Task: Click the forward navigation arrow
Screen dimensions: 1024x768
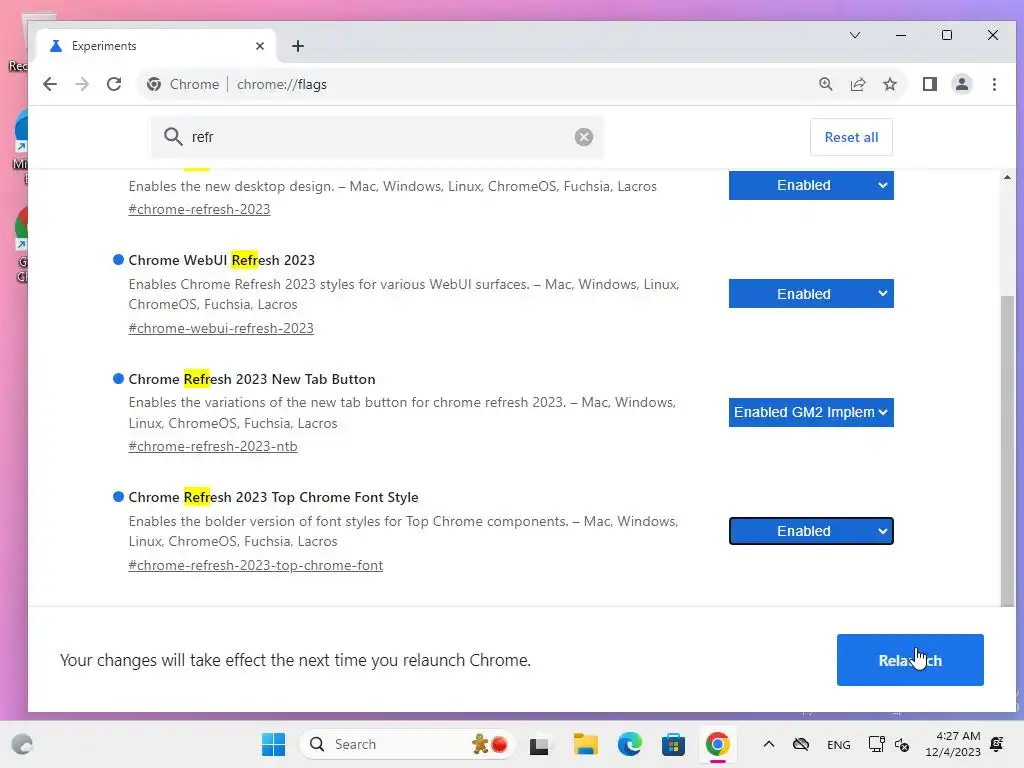Action: (82, 84)
